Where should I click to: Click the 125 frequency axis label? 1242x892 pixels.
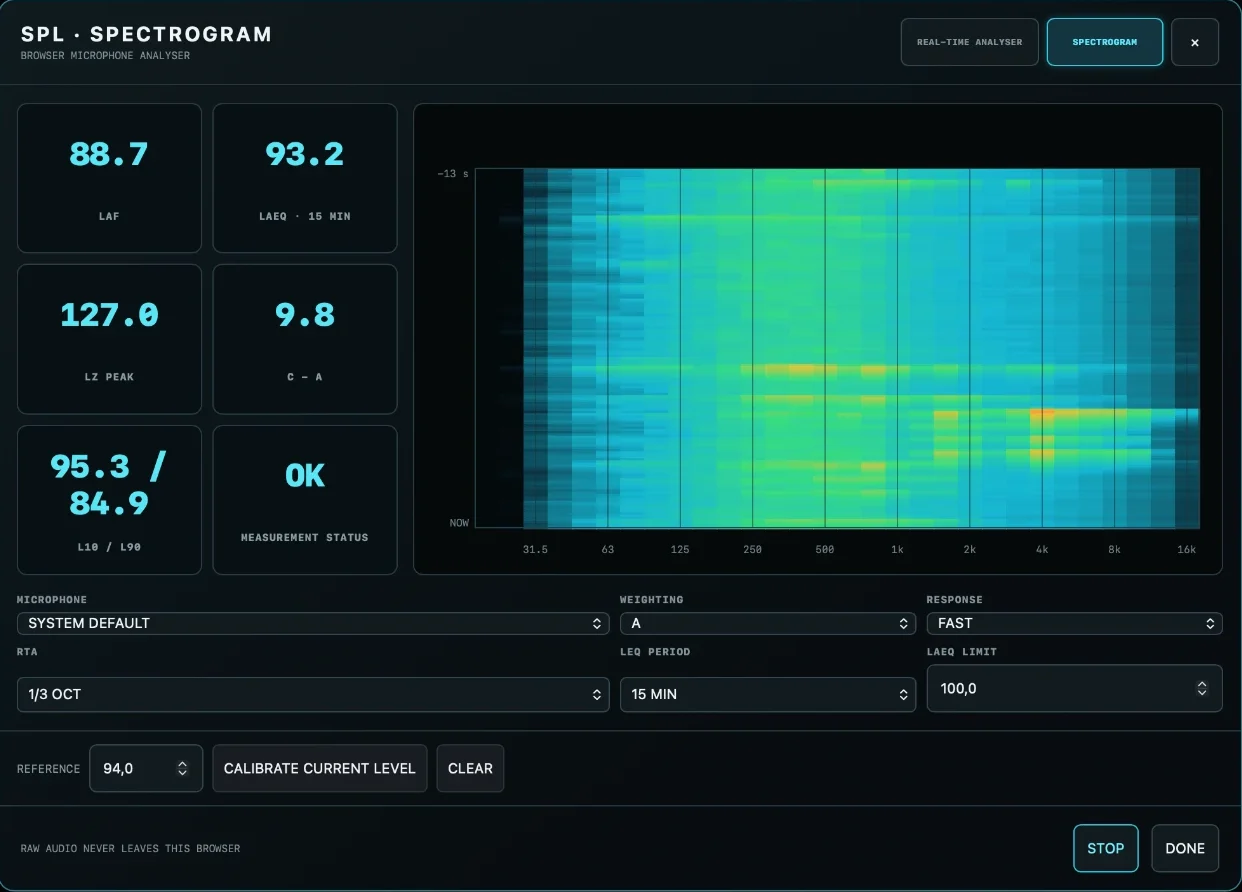pos(680,549)
